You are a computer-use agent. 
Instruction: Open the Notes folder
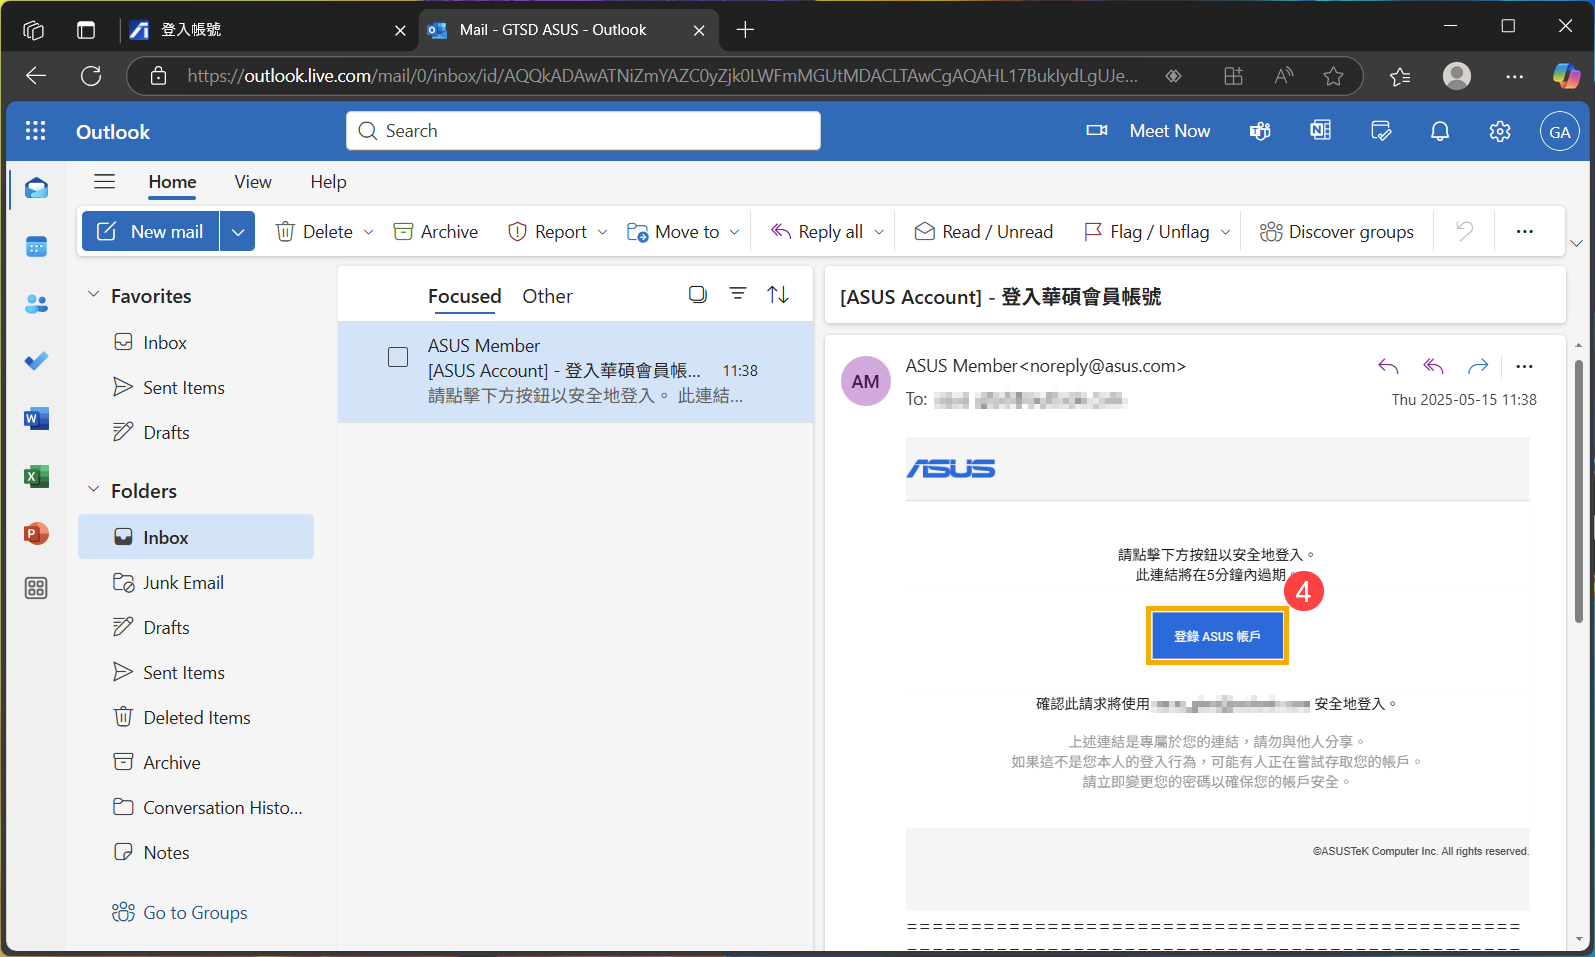[196, 852]
